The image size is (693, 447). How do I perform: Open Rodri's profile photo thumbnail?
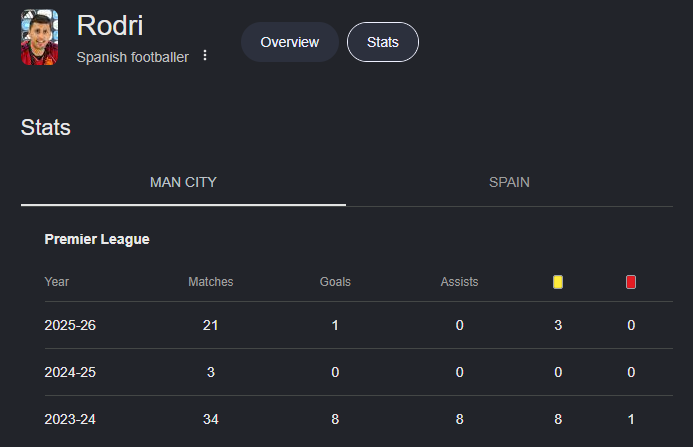pos(40,37)
